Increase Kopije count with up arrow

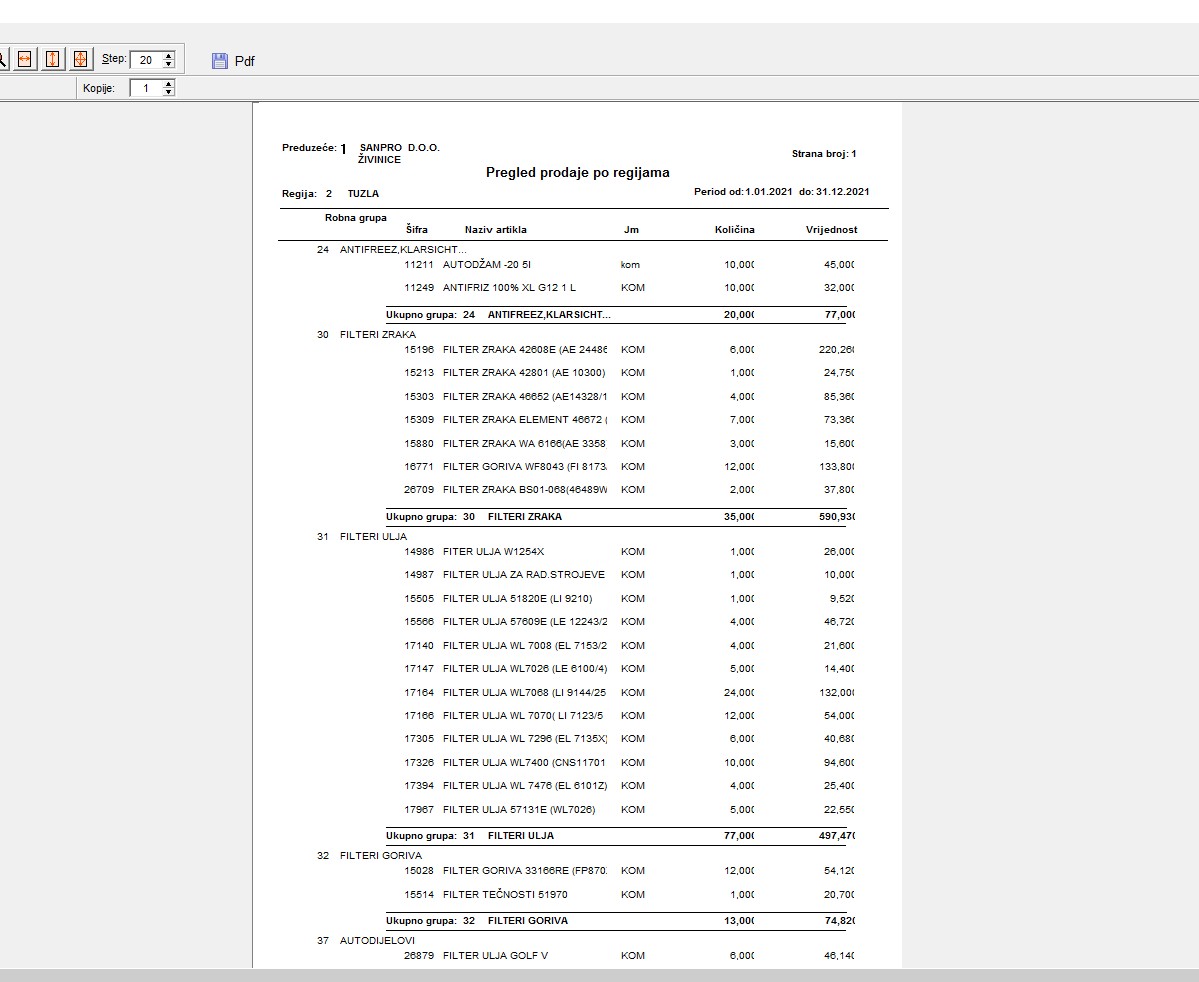168,84
